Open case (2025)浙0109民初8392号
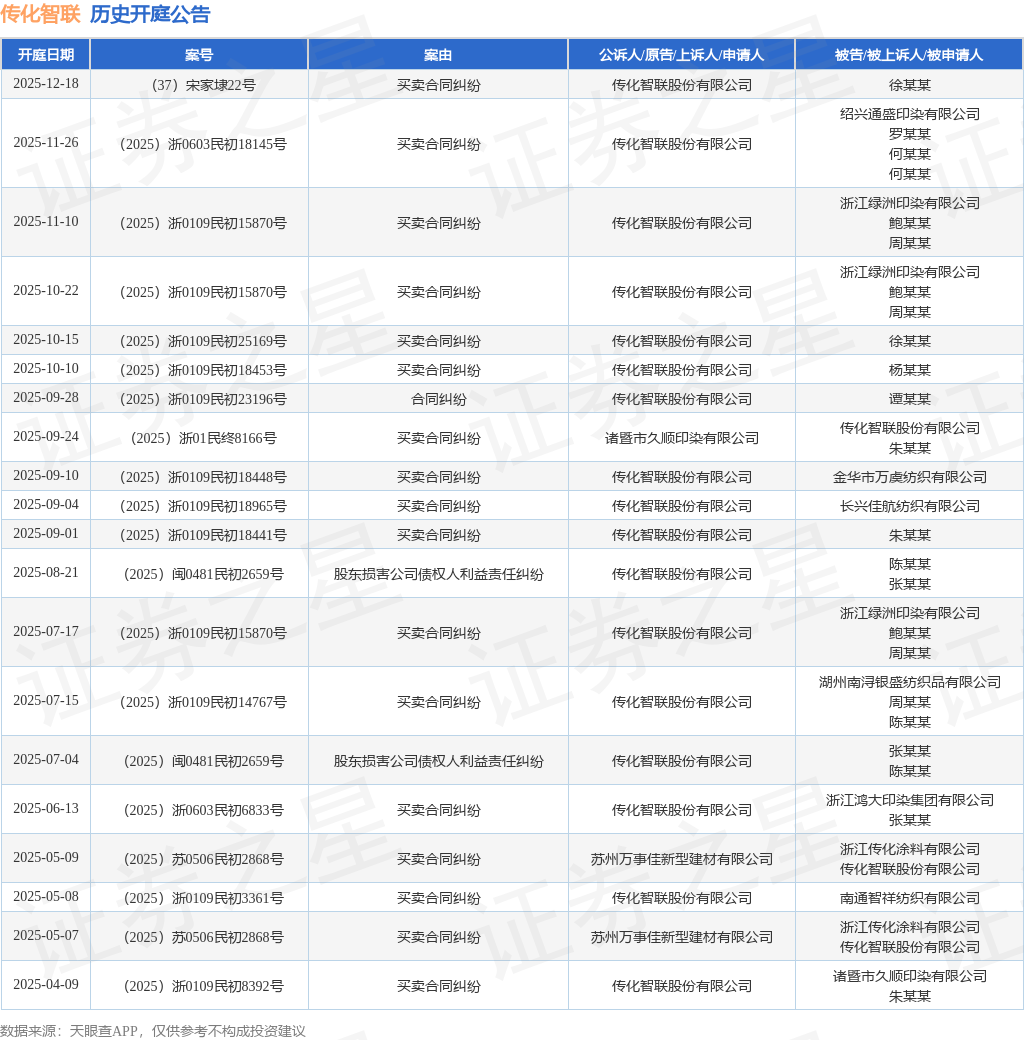Image resolution: width=1024 pixels, height=1040 pixels. tap(203, 986)
